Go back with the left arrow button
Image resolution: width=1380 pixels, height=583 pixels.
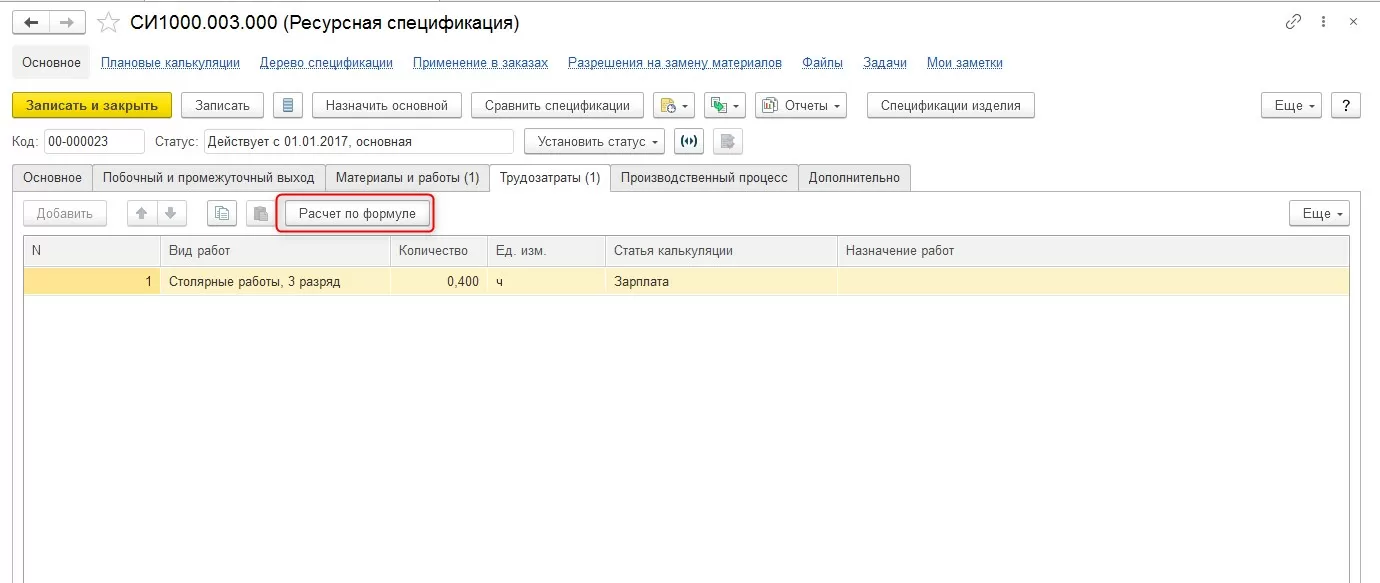[x=31, y=22]
